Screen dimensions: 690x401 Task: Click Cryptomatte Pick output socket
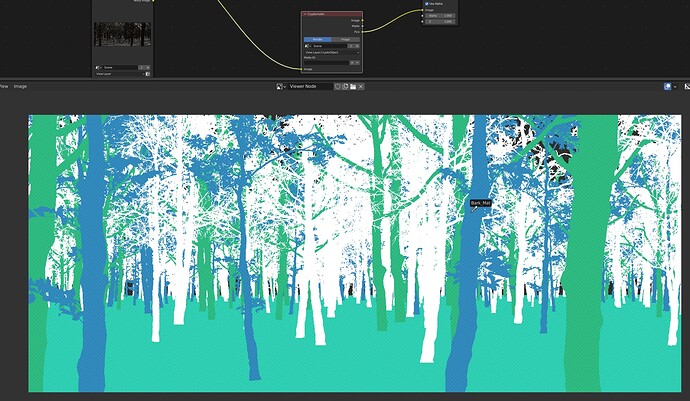362,32
